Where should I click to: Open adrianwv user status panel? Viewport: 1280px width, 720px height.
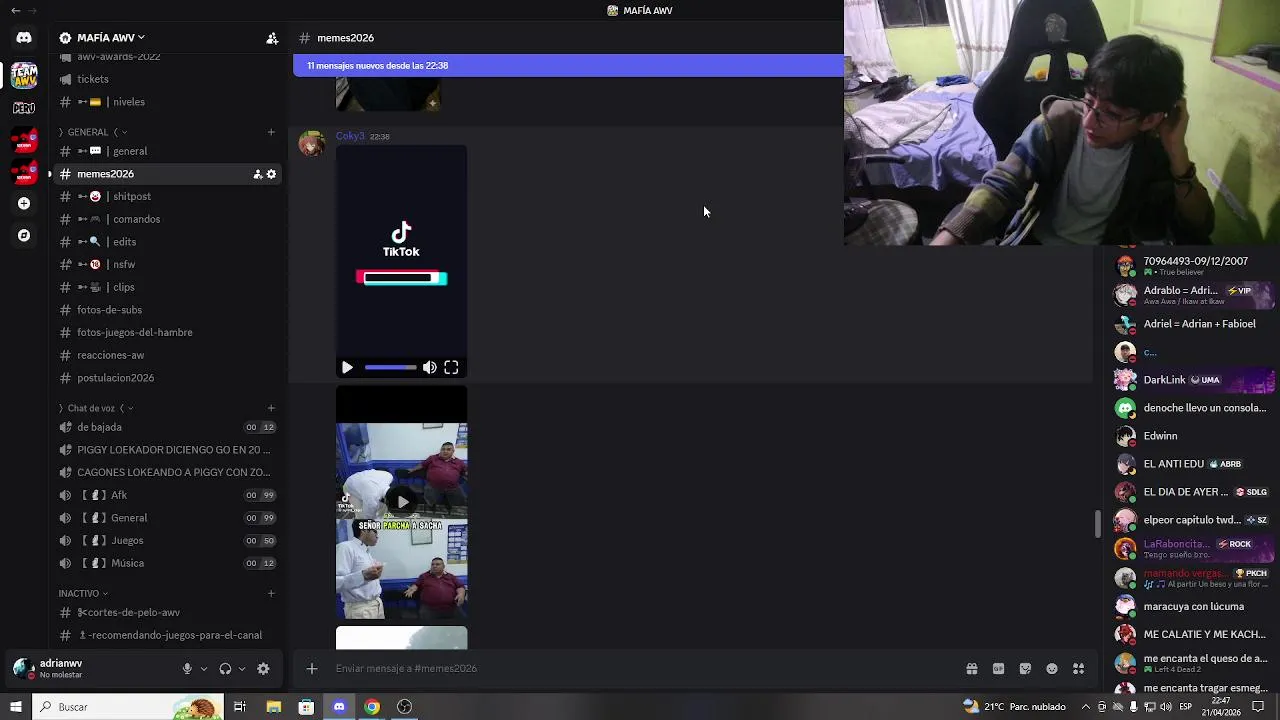(x=90, y=668)
